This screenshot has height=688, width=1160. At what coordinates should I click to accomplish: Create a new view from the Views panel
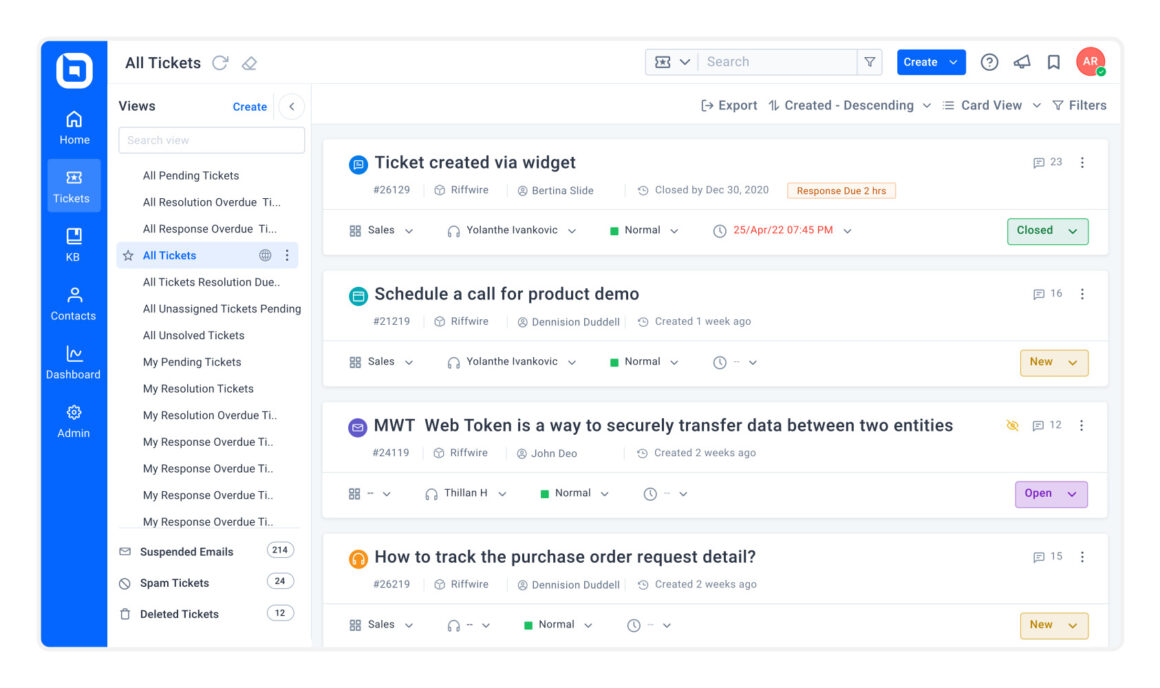(x=249, y=106)
